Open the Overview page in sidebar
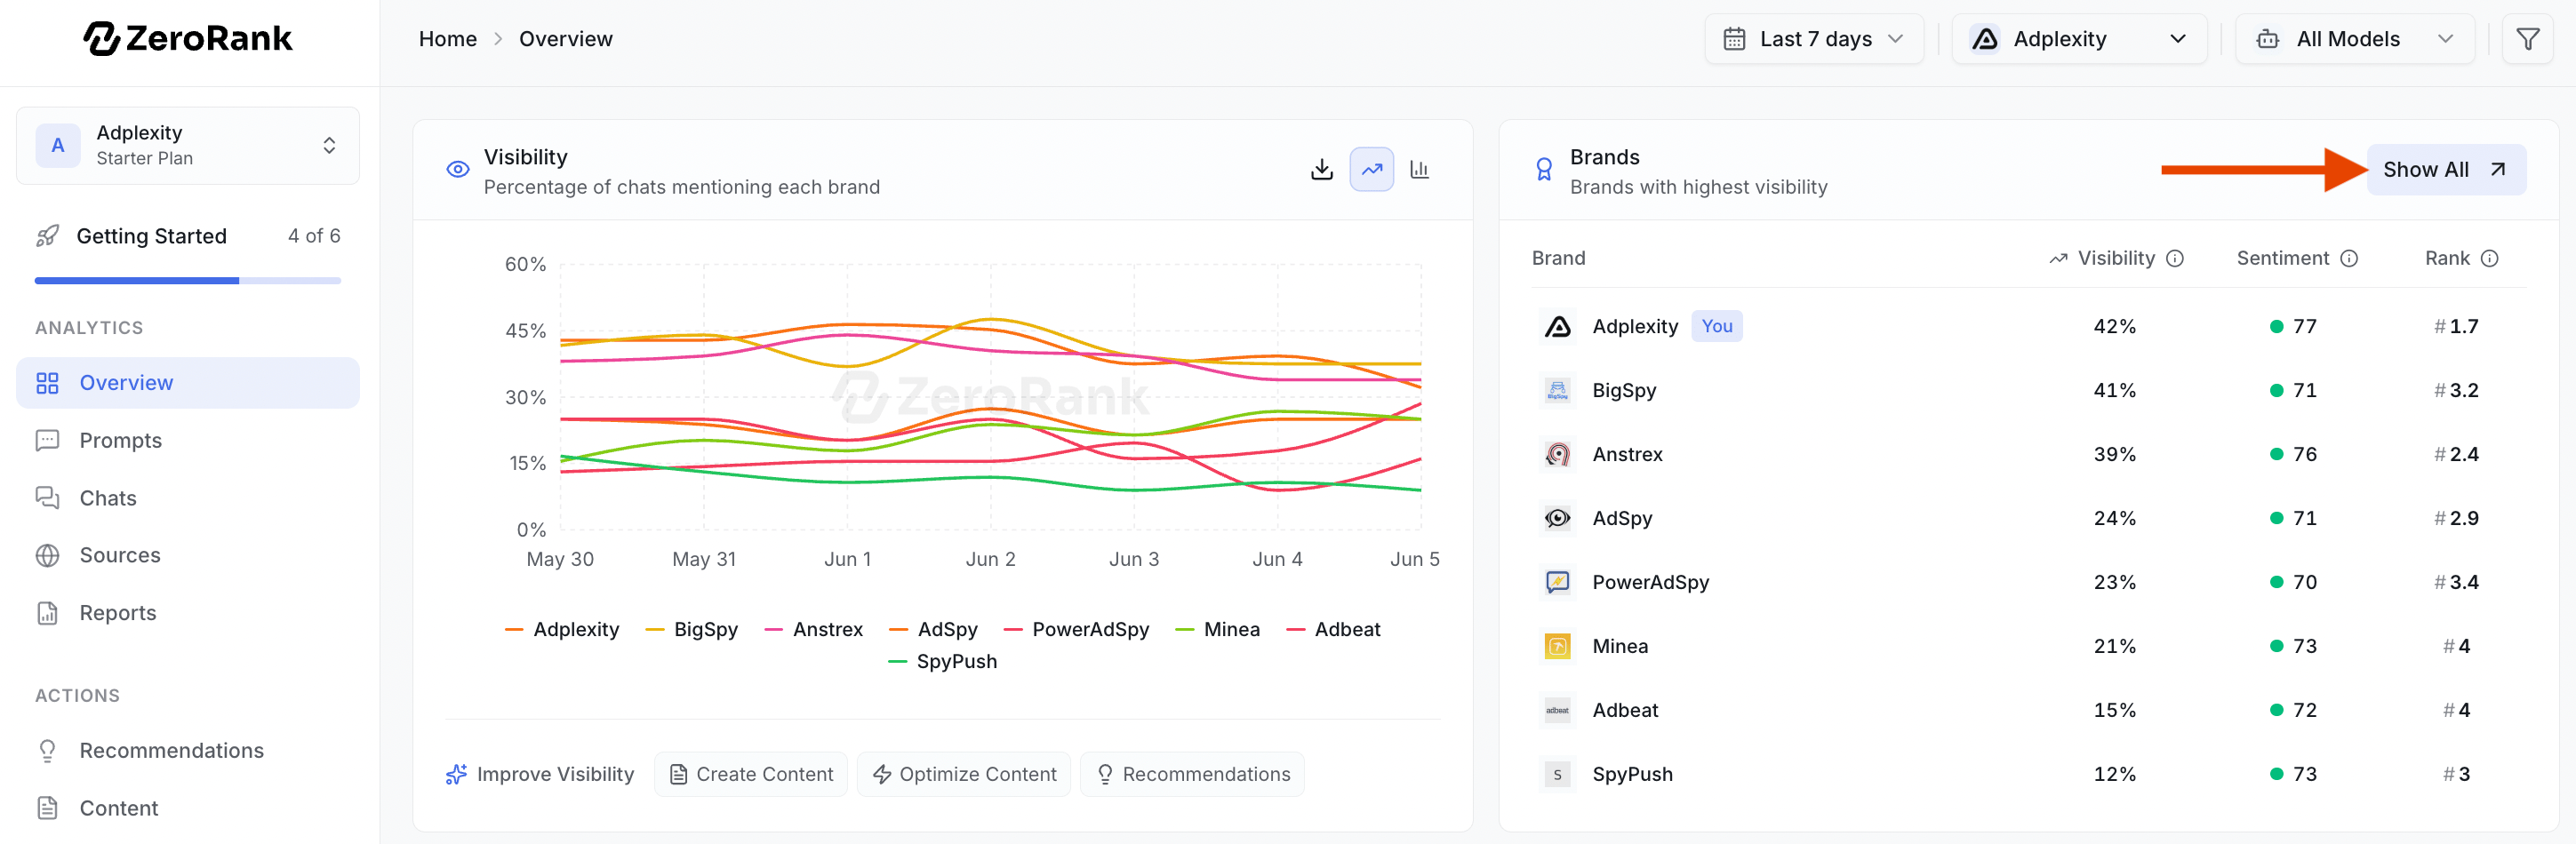 [188, 383]
